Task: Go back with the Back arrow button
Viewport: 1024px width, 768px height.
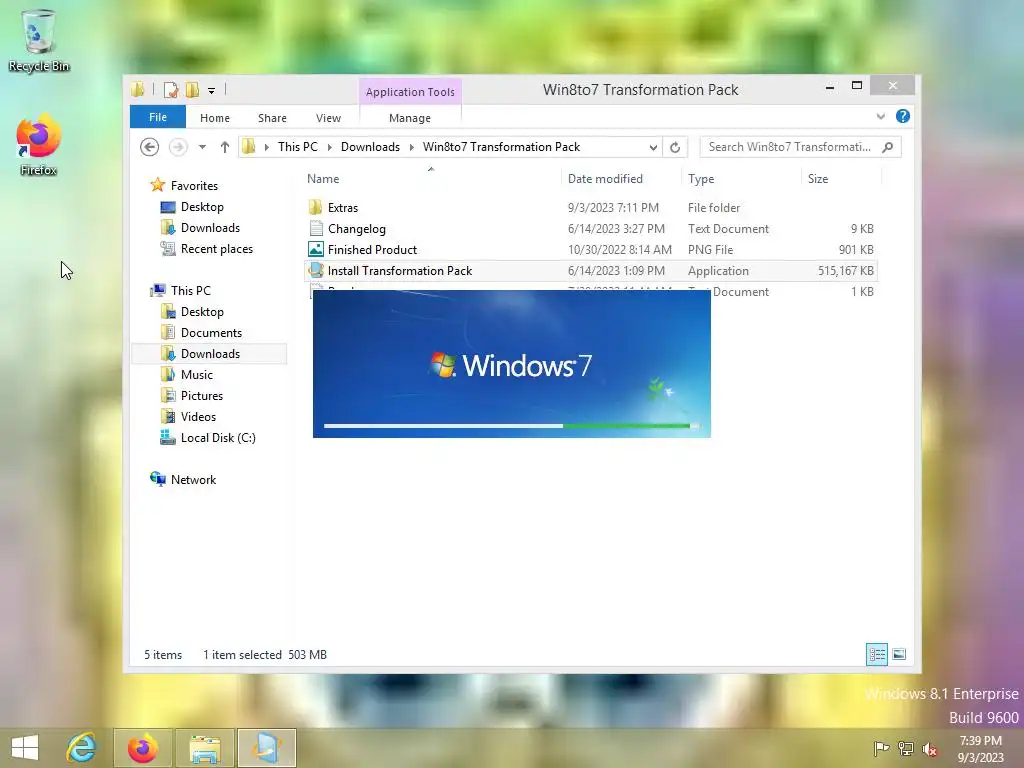Action: tap(150, 147)
